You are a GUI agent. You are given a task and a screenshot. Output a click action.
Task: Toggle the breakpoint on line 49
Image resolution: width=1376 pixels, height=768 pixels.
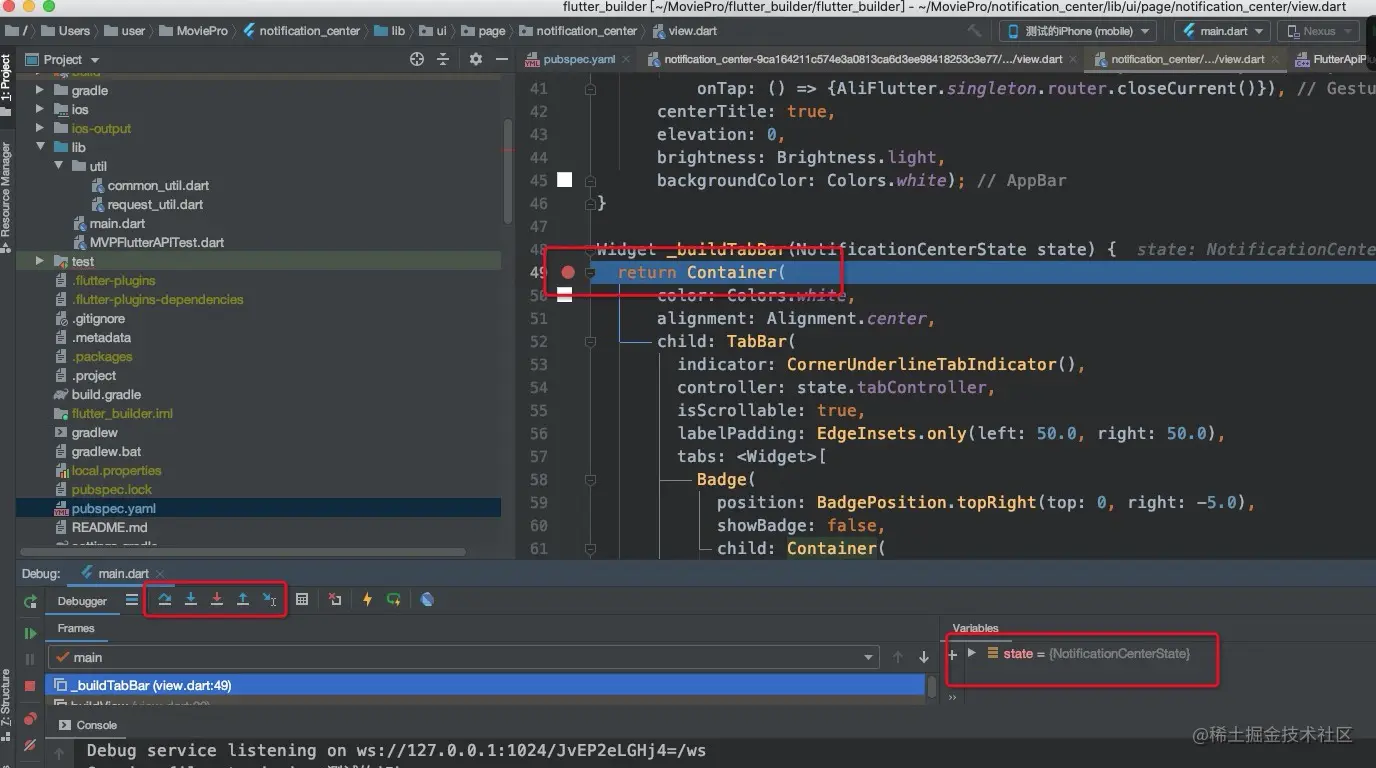coord(568,272)
